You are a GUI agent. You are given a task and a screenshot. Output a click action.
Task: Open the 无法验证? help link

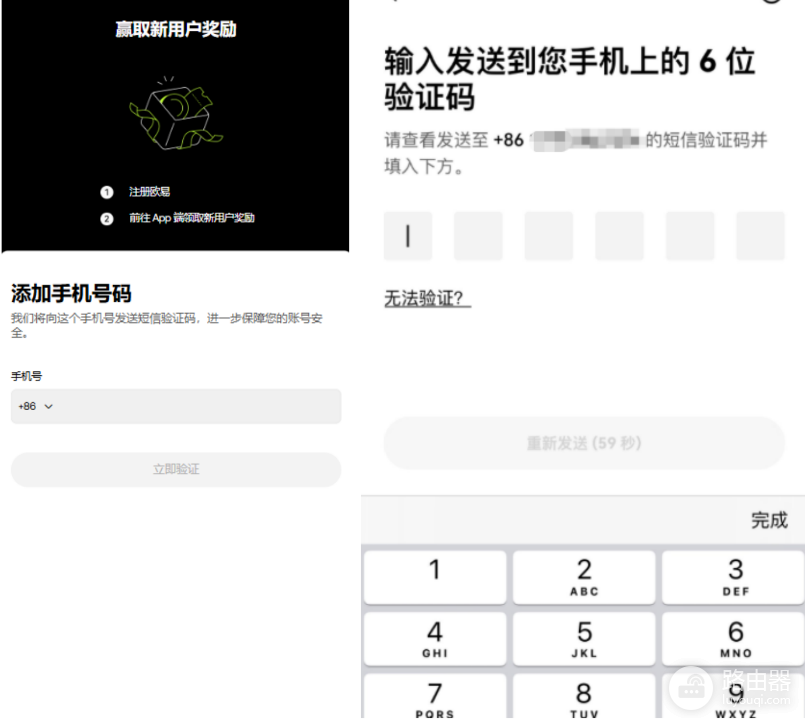[427, 298]
